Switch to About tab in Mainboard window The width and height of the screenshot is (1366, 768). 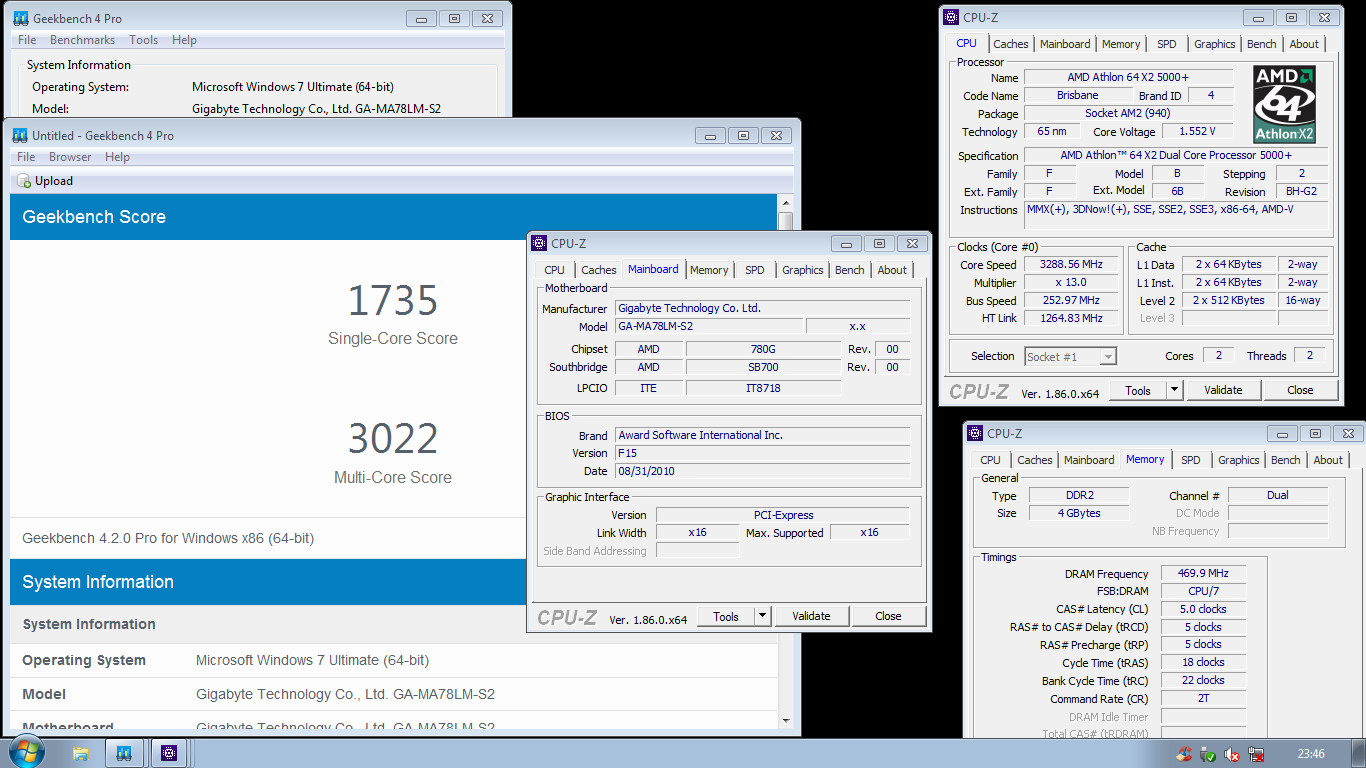(892, 270)
